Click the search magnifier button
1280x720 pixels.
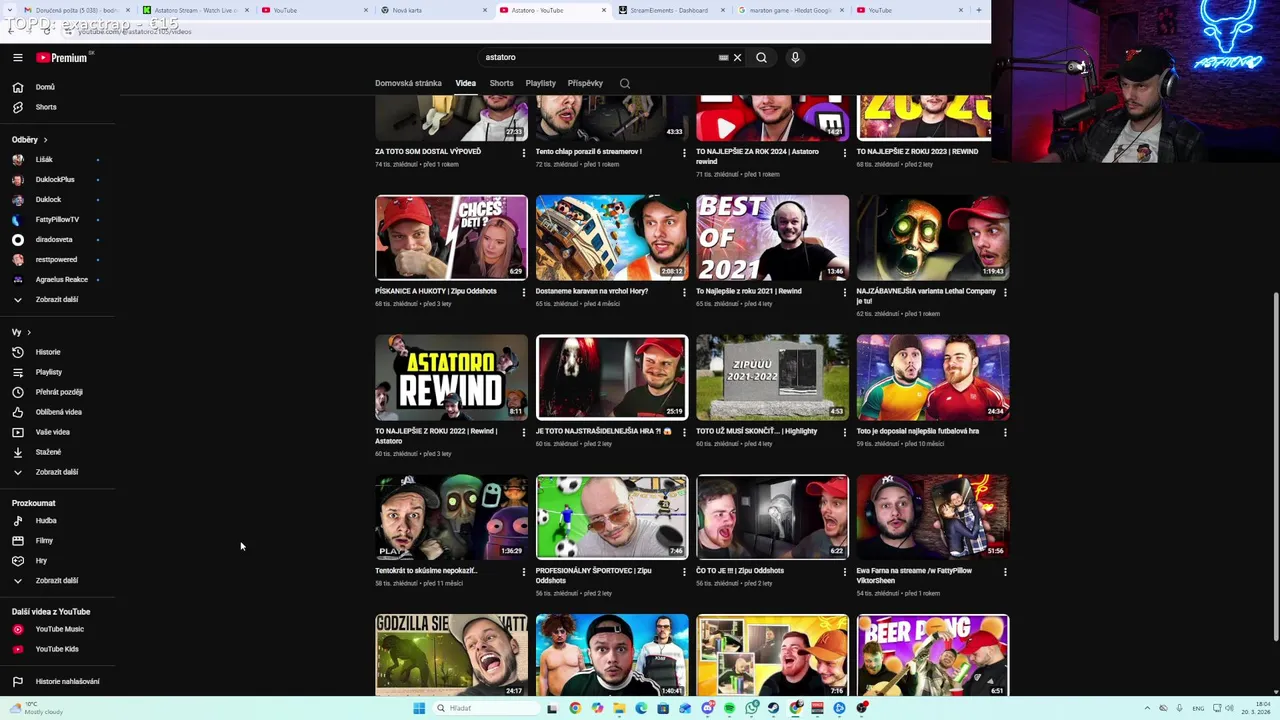761,58
